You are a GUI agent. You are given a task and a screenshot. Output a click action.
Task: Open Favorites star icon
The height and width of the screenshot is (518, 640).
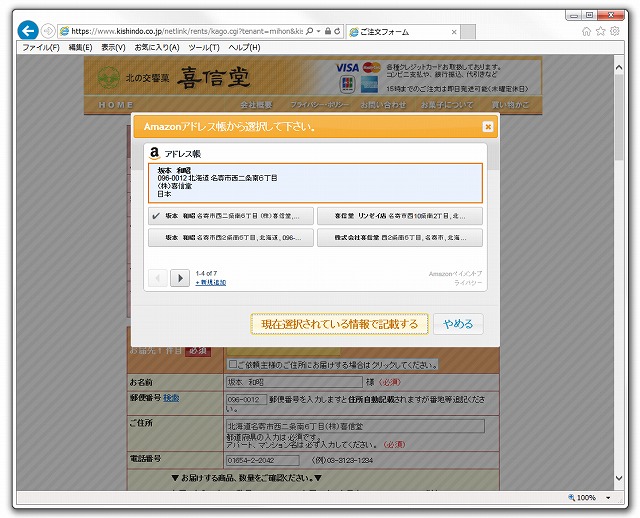600,31
